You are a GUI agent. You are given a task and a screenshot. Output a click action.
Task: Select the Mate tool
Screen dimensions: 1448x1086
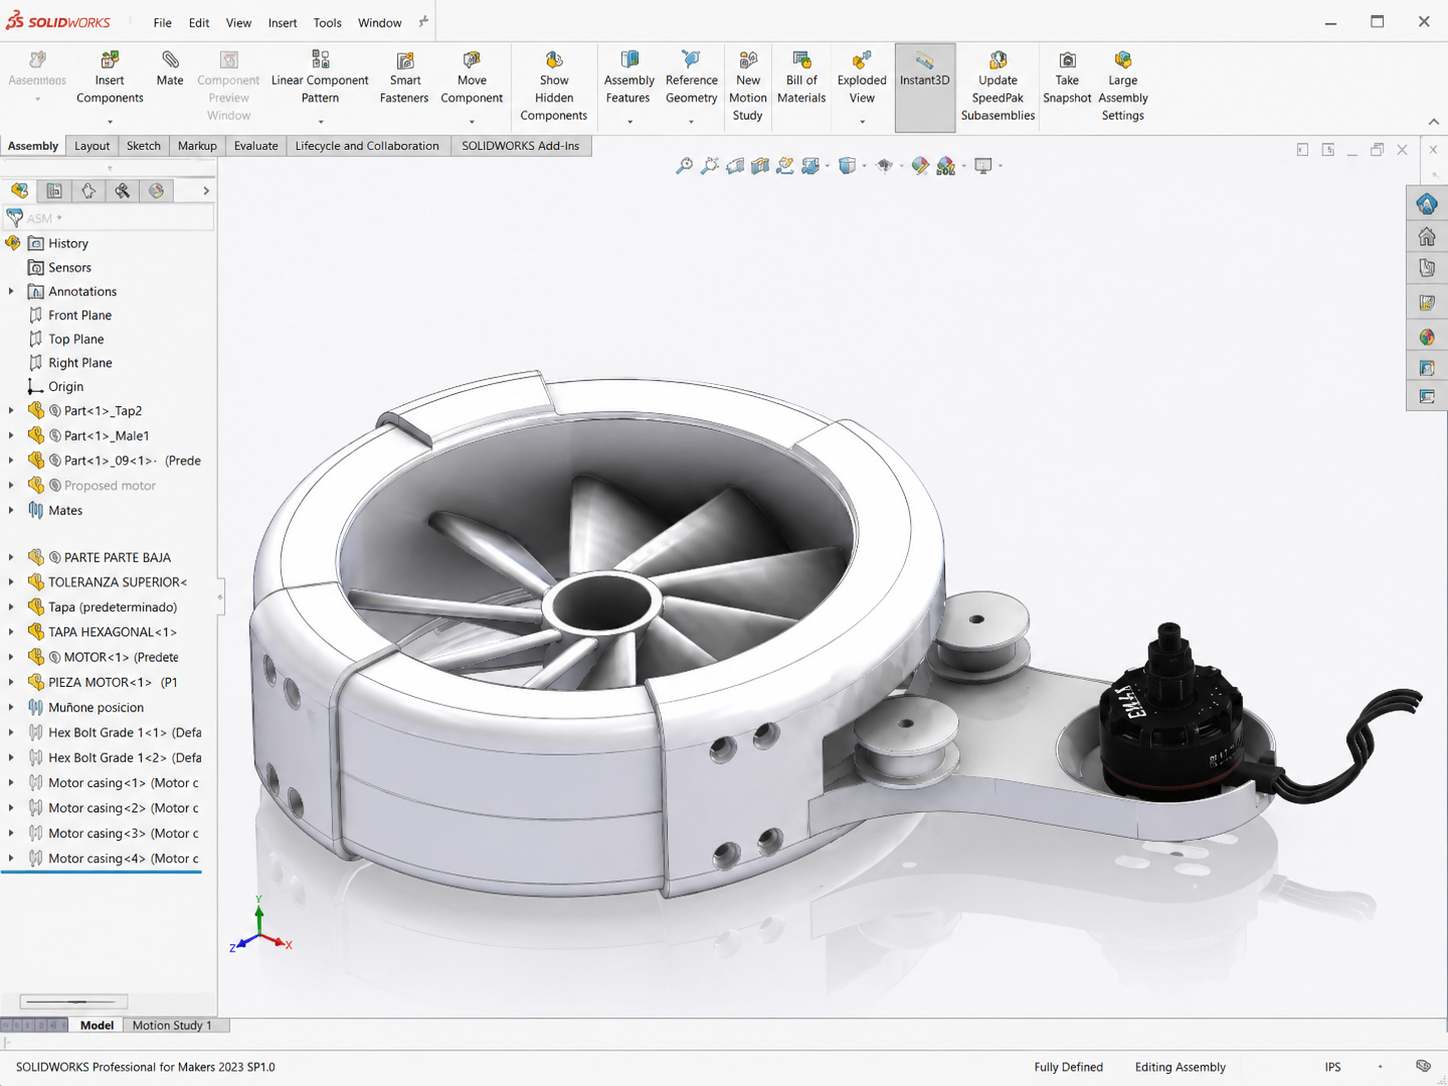pos(170,69)
